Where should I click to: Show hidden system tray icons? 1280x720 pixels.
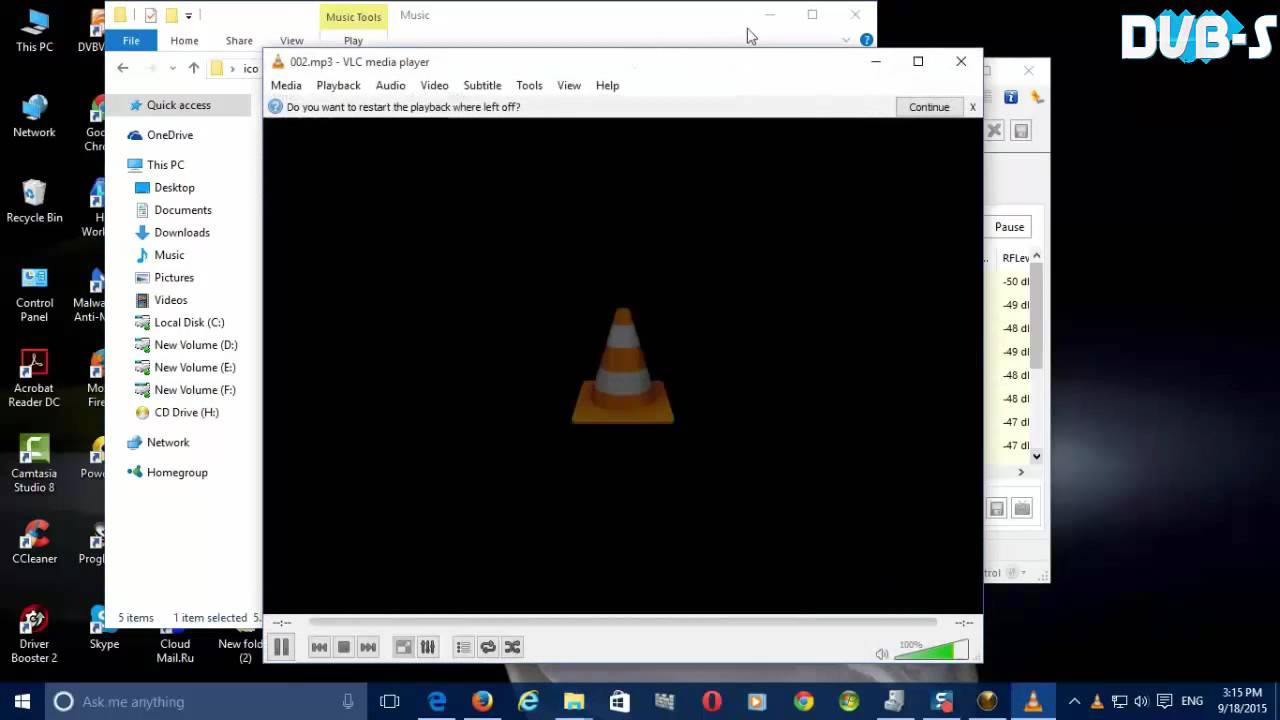pos(1074,701)
